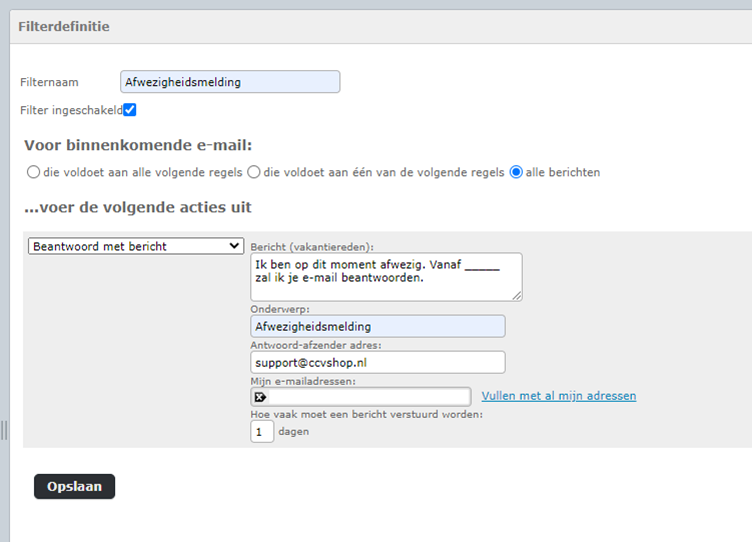The image size is (752, 542).
Task: Click the Filternaam text field
Action: (230, 82)
